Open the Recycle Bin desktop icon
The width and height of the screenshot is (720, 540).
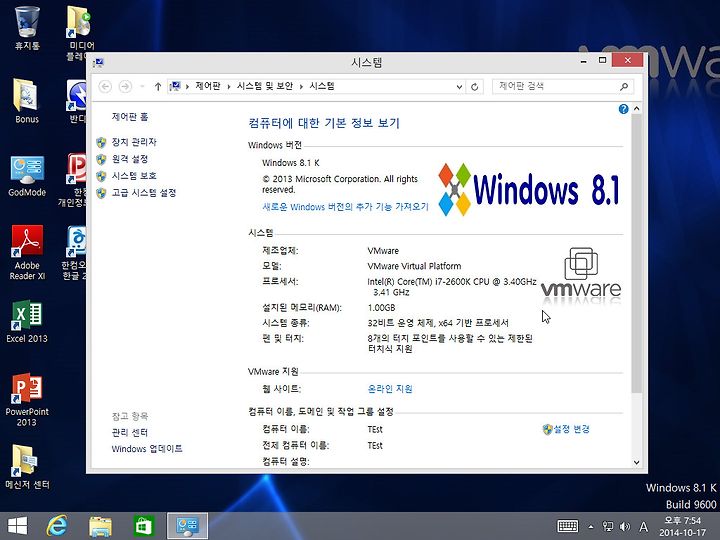[x=27, y=28]
